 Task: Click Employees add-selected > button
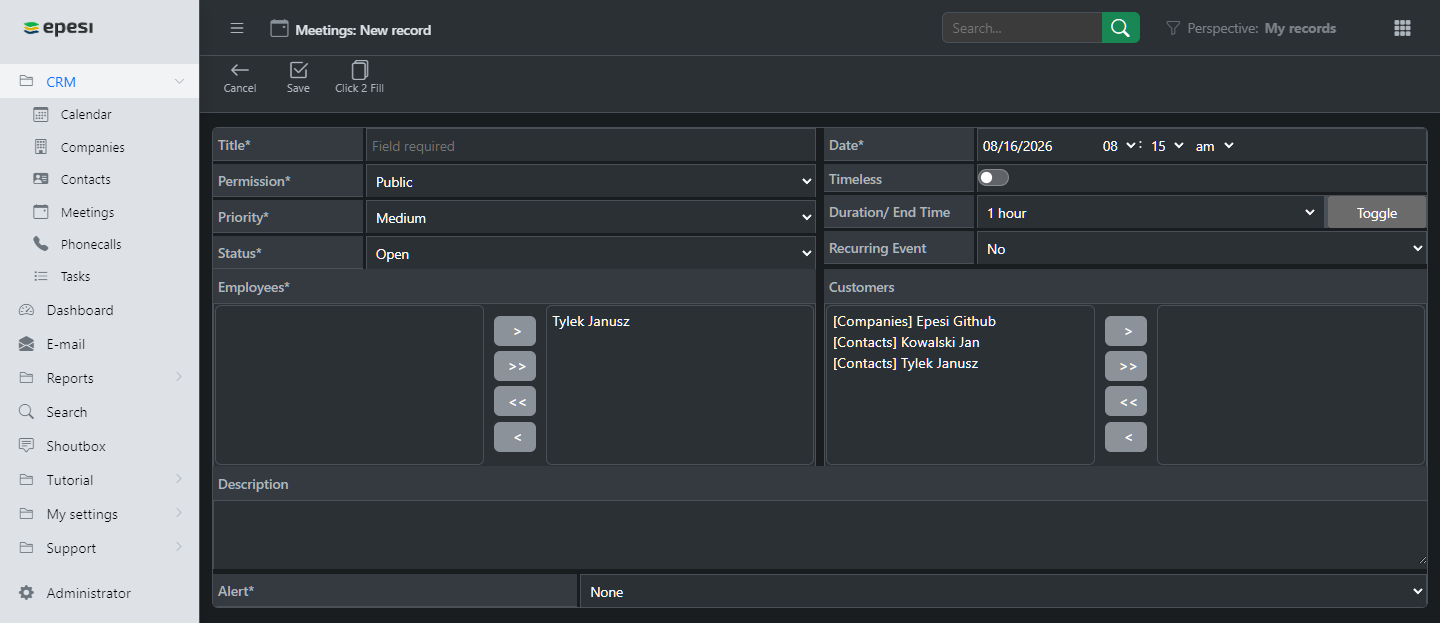coord(515,331)
